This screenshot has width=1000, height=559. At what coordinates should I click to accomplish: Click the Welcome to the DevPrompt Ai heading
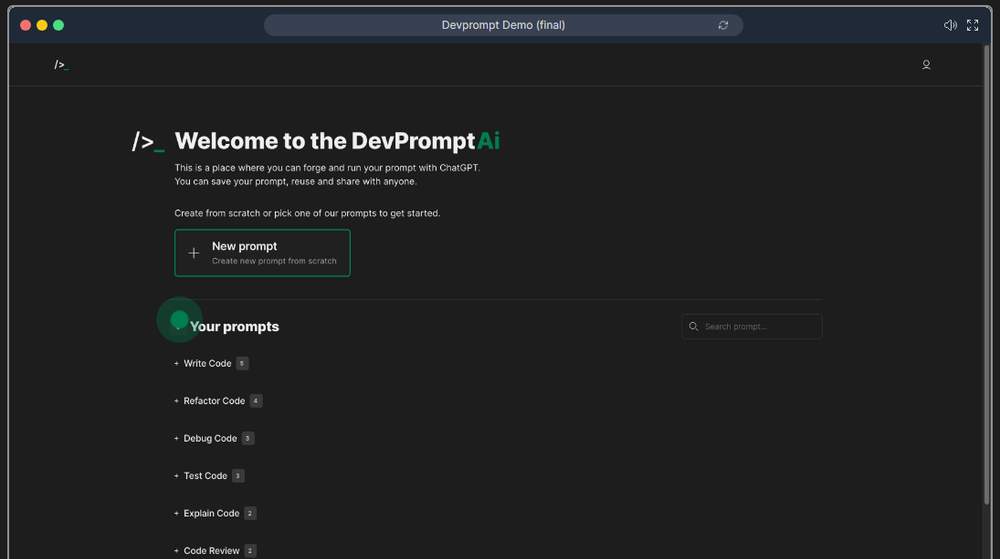point(337,141)
